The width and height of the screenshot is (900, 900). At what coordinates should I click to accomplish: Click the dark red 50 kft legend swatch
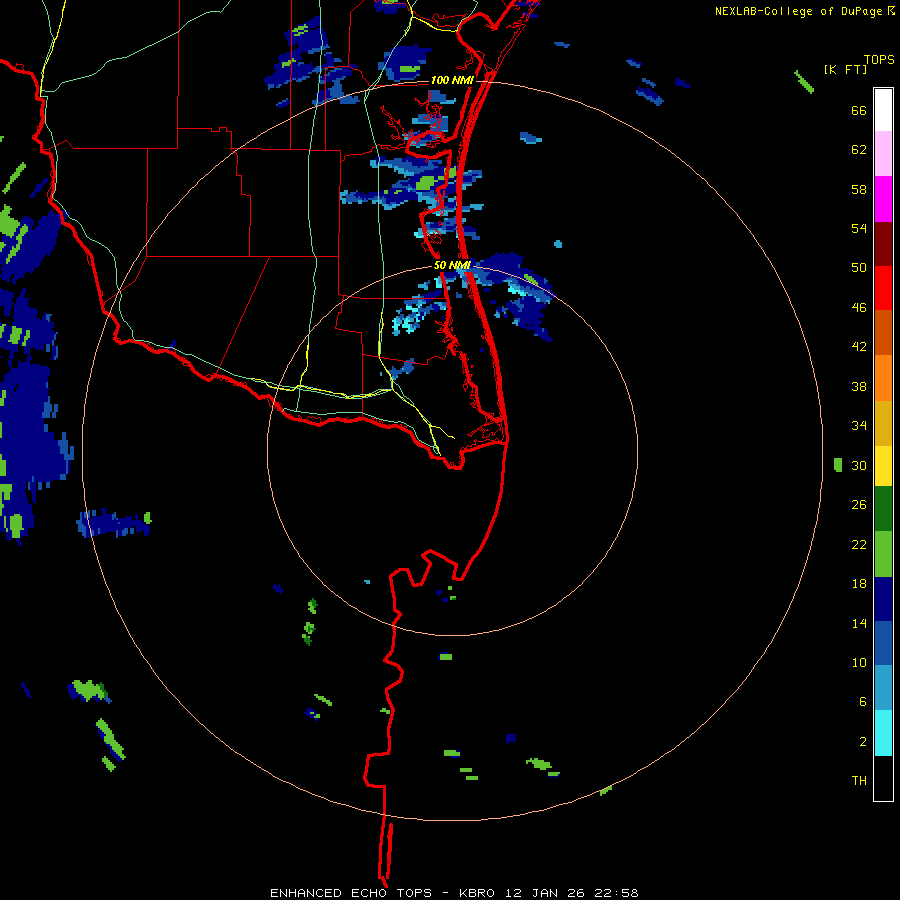point(883,244)
